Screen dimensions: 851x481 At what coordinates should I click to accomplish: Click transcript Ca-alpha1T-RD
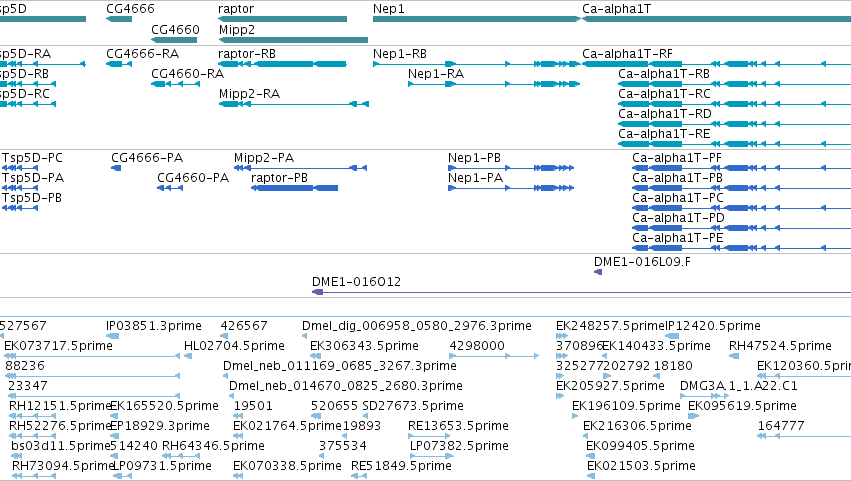tap(665, 114)
